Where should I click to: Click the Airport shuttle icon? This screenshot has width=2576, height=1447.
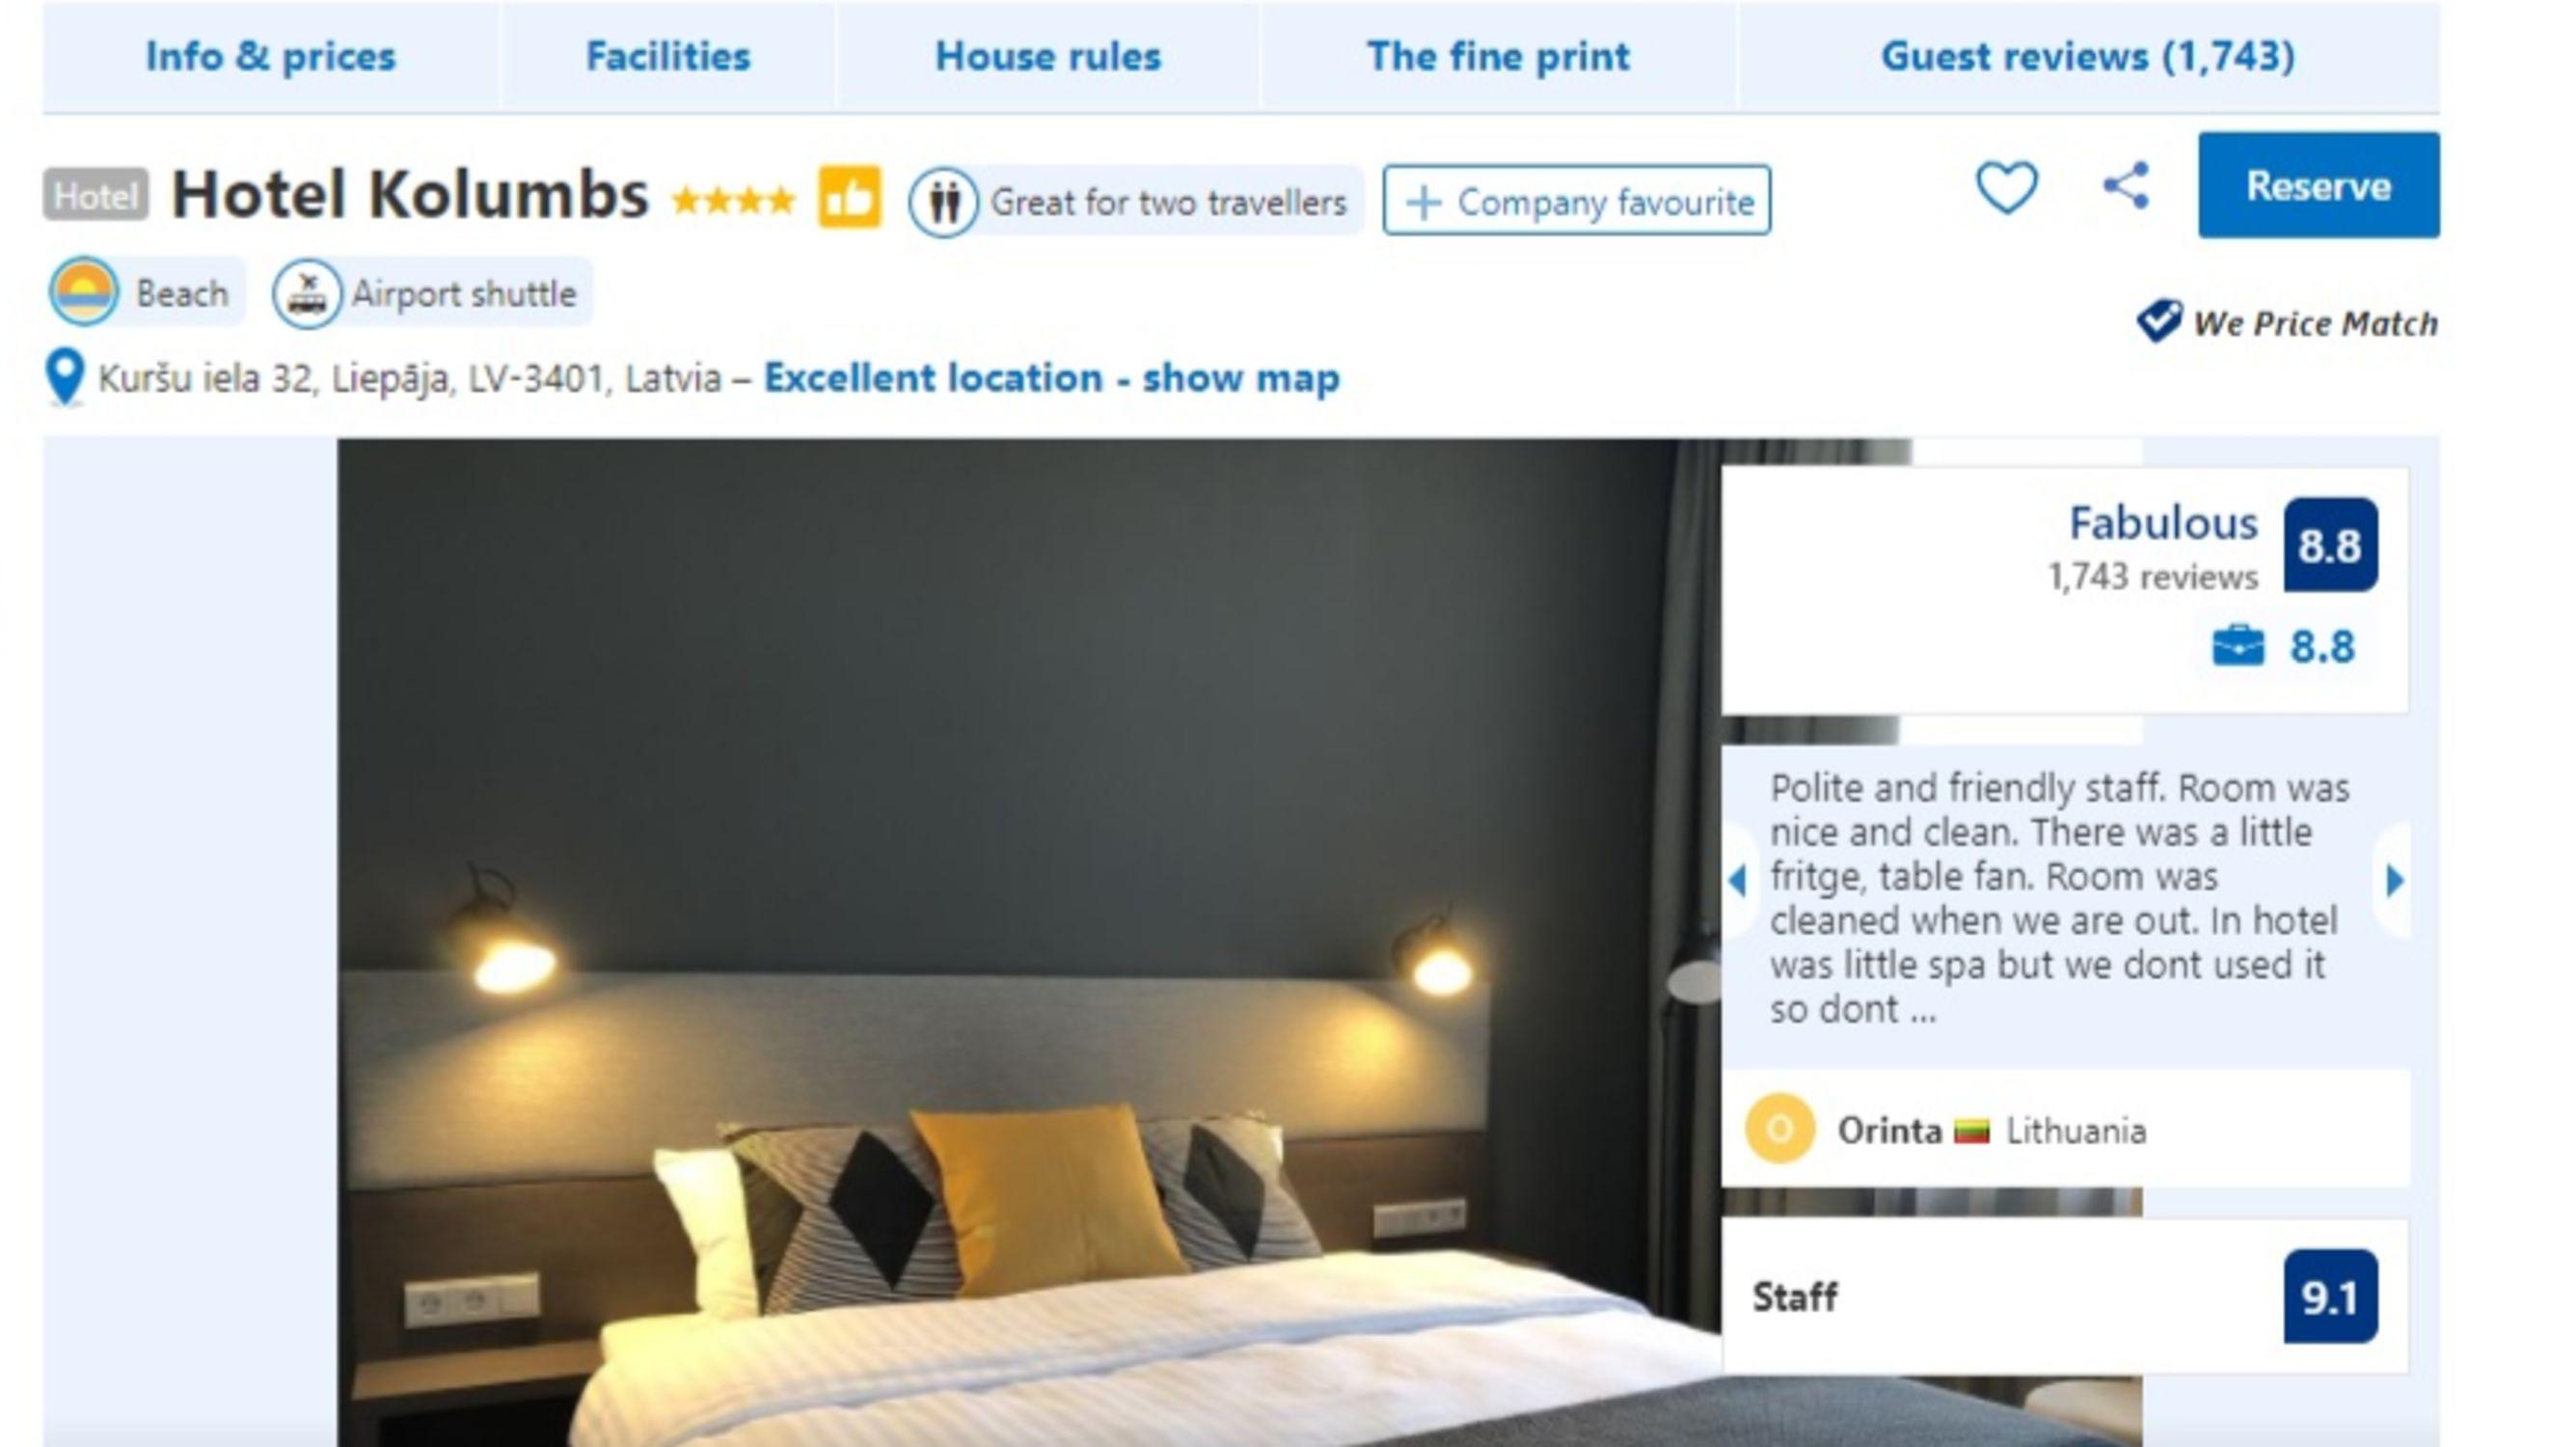306,294
